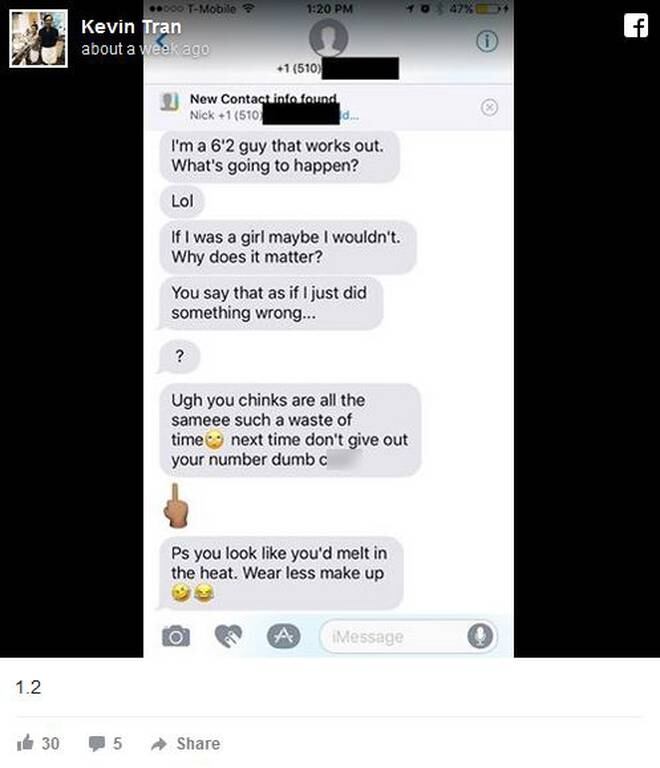The image size is (660, 768).
Task: Open the comments speech bubble icon
Action: tap(96, 744)
